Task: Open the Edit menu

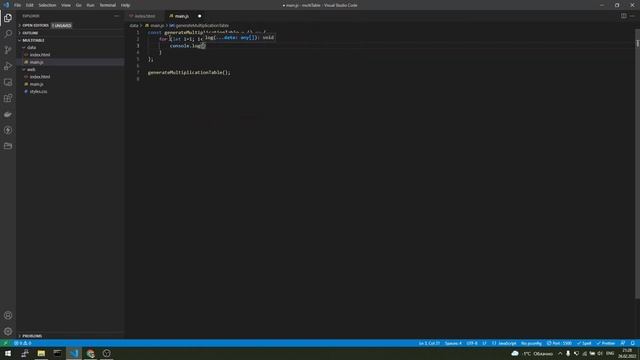Action: pos(30,5)
